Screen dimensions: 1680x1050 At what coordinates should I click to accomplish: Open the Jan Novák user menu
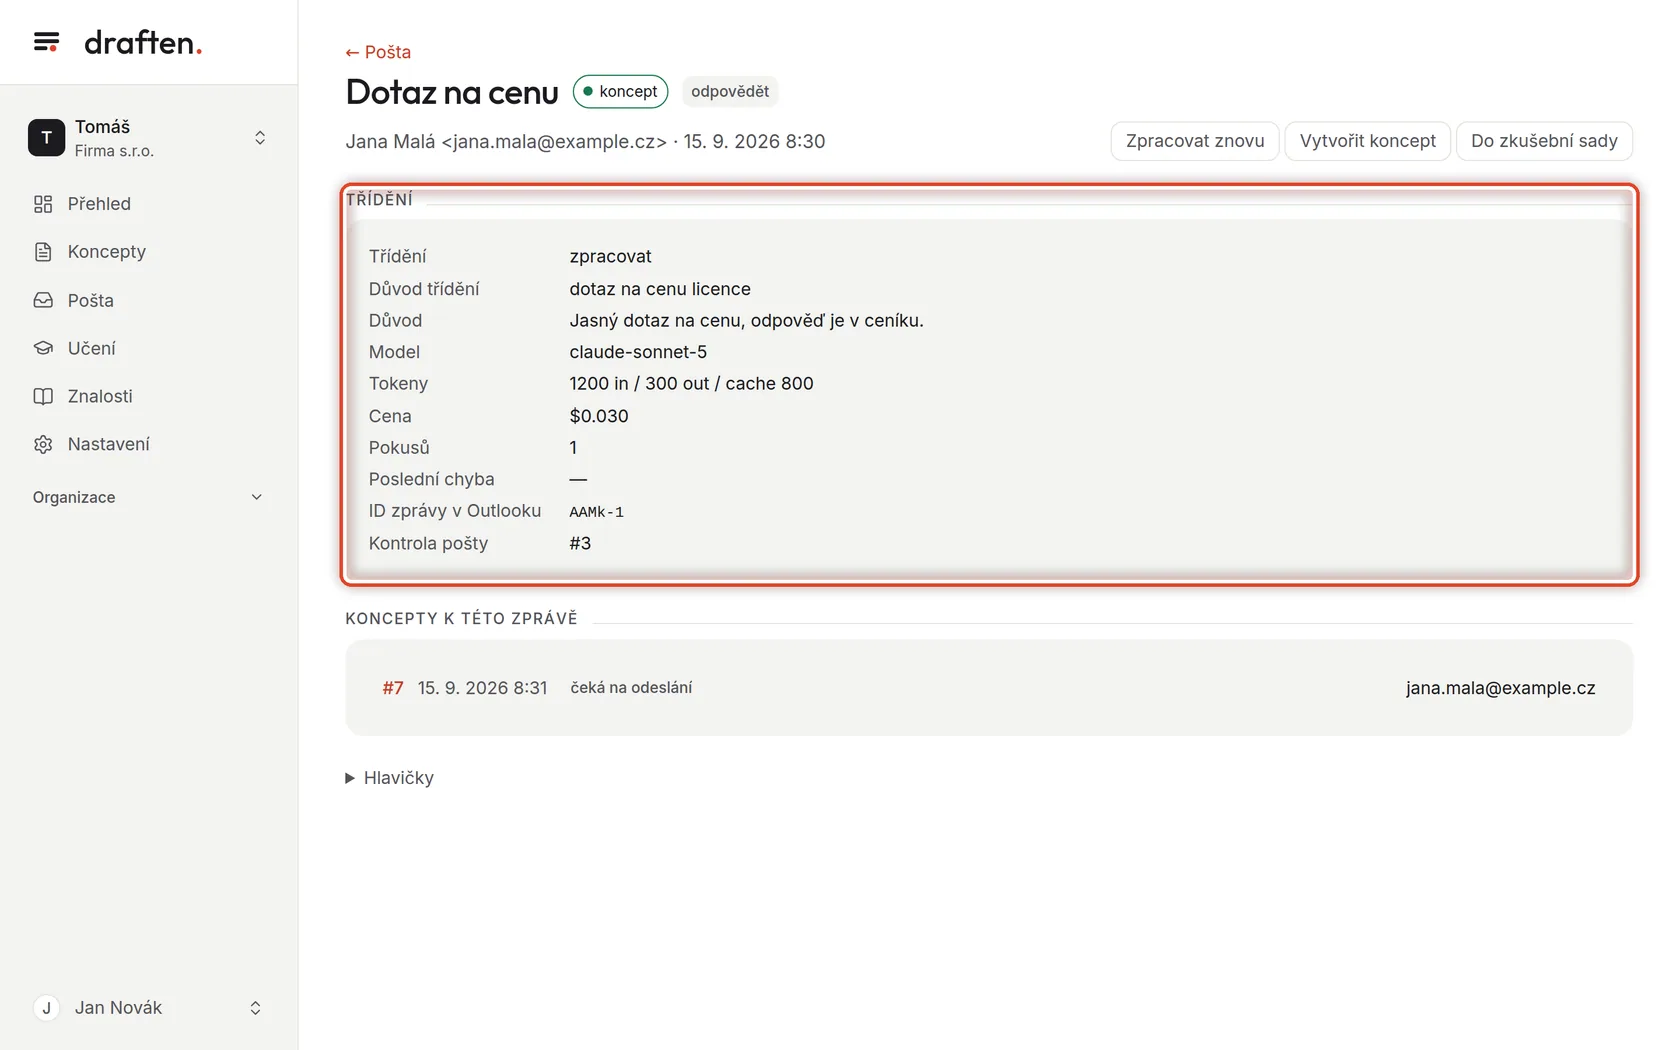tap(149, 1008)
